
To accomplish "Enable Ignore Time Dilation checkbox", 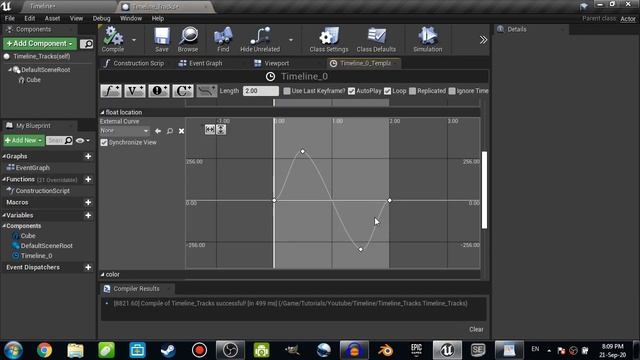I will 452,91.
